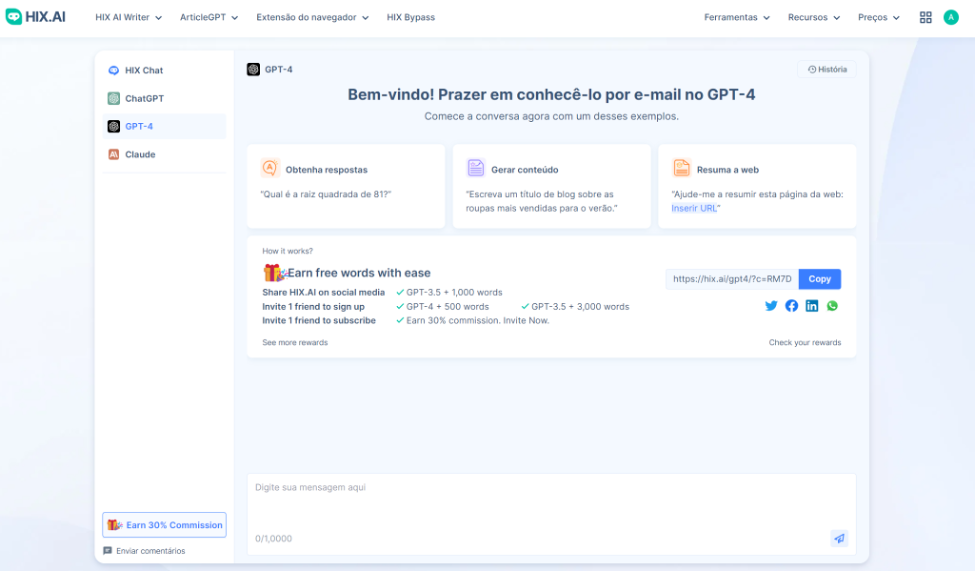The width and height of the screenshot is (977, 572).
Task: Click "Share HIX.AI on social media" text
Action: coord(323,292)
